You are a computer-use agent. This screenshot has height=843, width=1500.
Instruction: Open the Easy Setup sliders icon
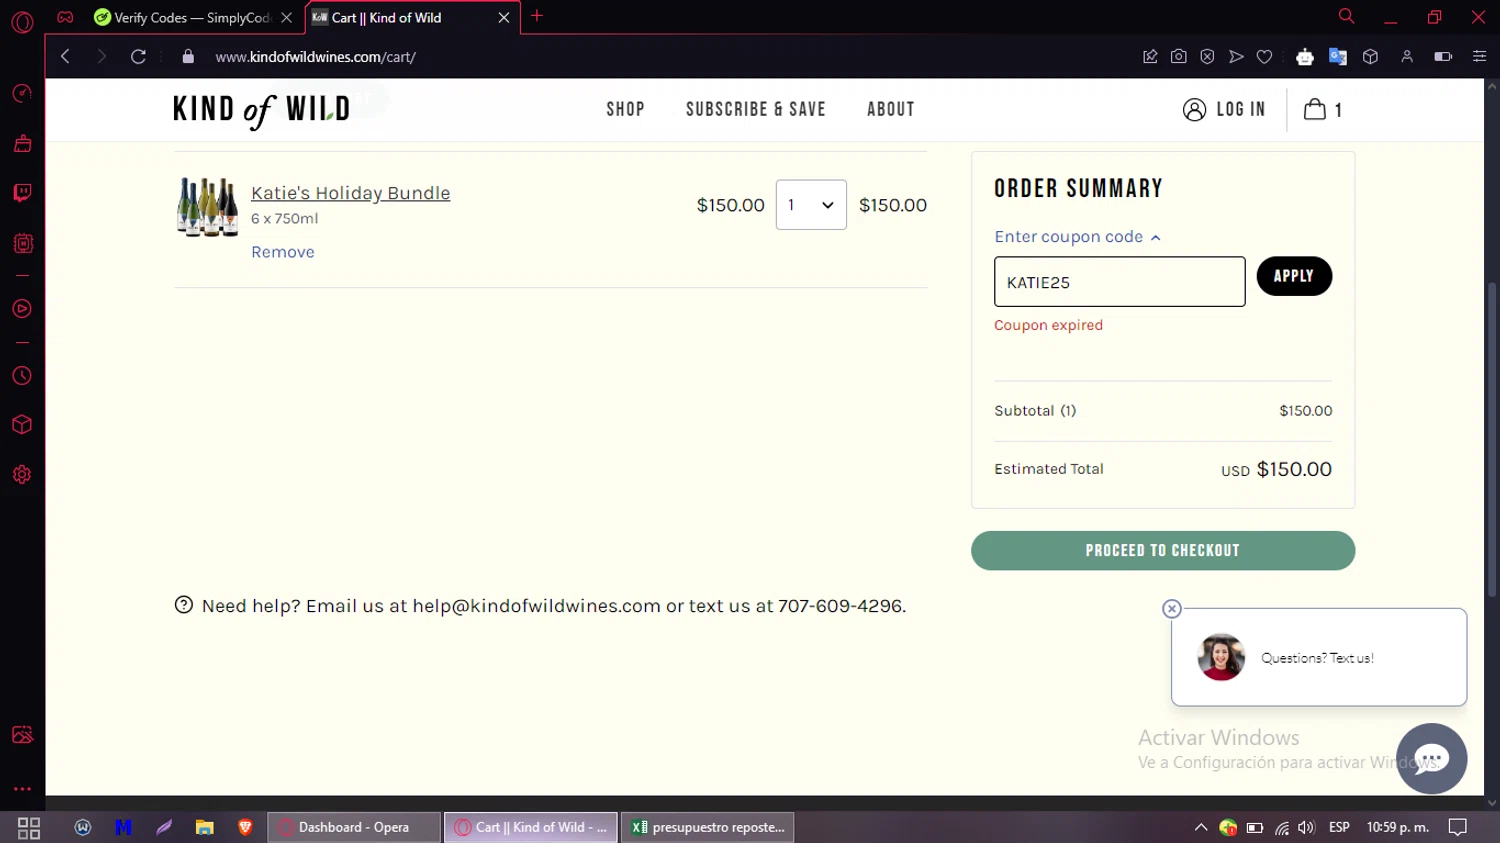tap(1479, 57)
